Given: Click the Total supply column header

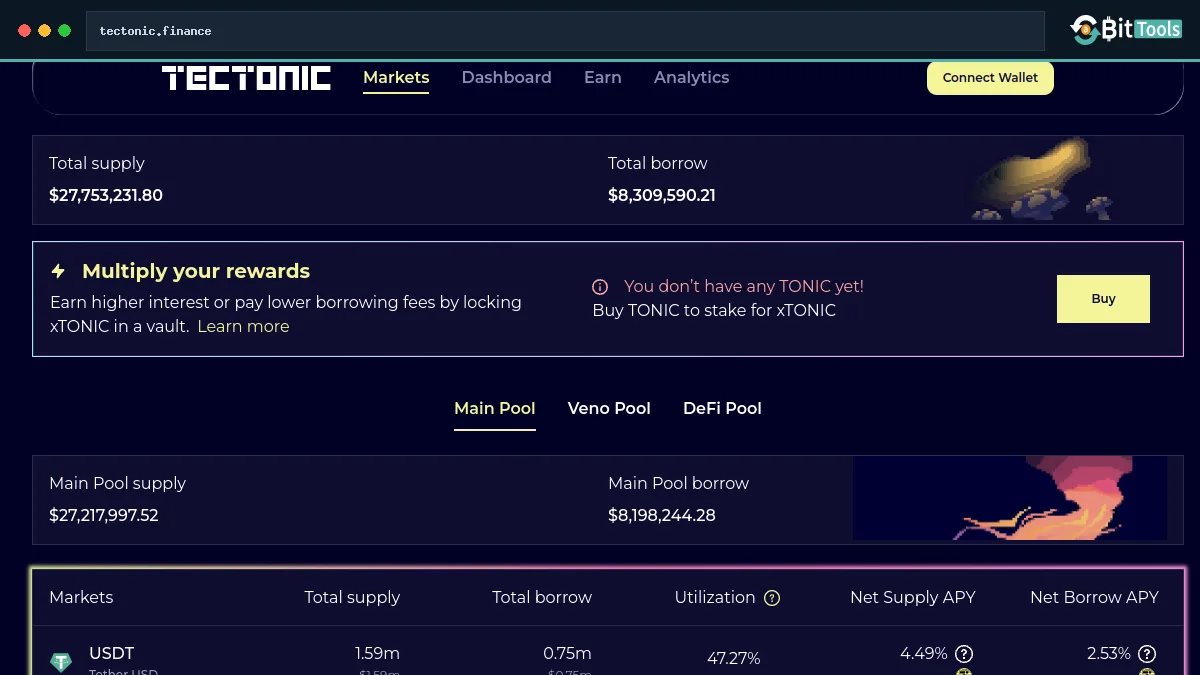Looking at the screenshot, I should (x=352, y=597).
